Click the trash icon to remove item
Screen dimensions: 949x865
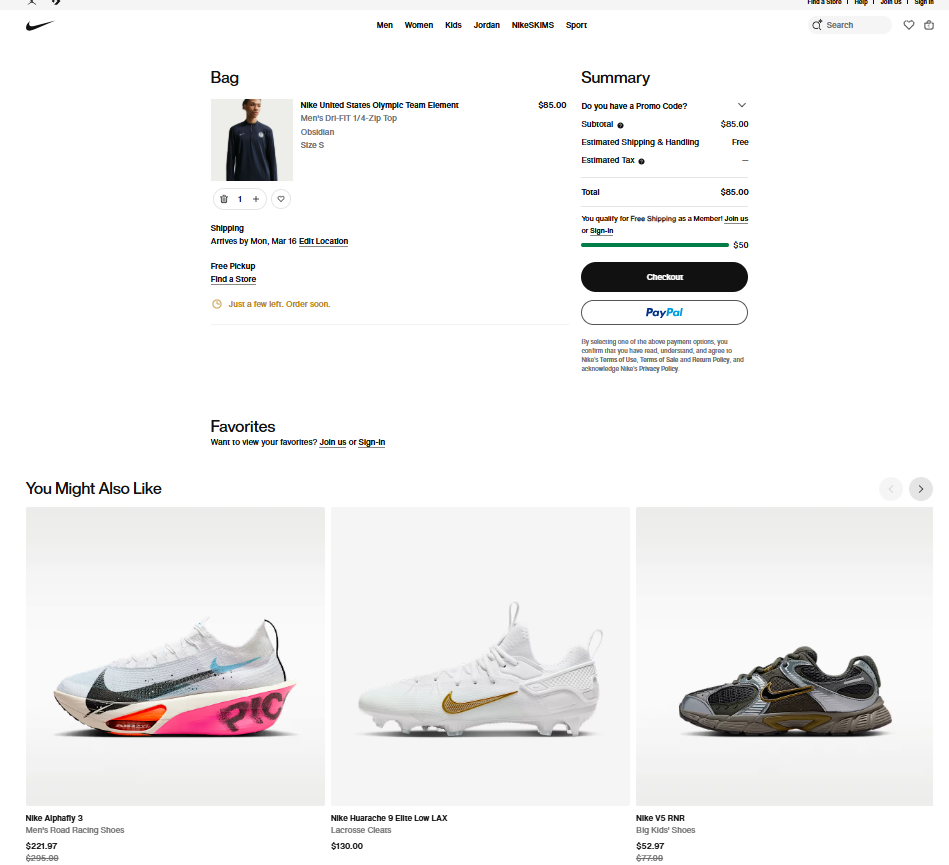(224, 199)
